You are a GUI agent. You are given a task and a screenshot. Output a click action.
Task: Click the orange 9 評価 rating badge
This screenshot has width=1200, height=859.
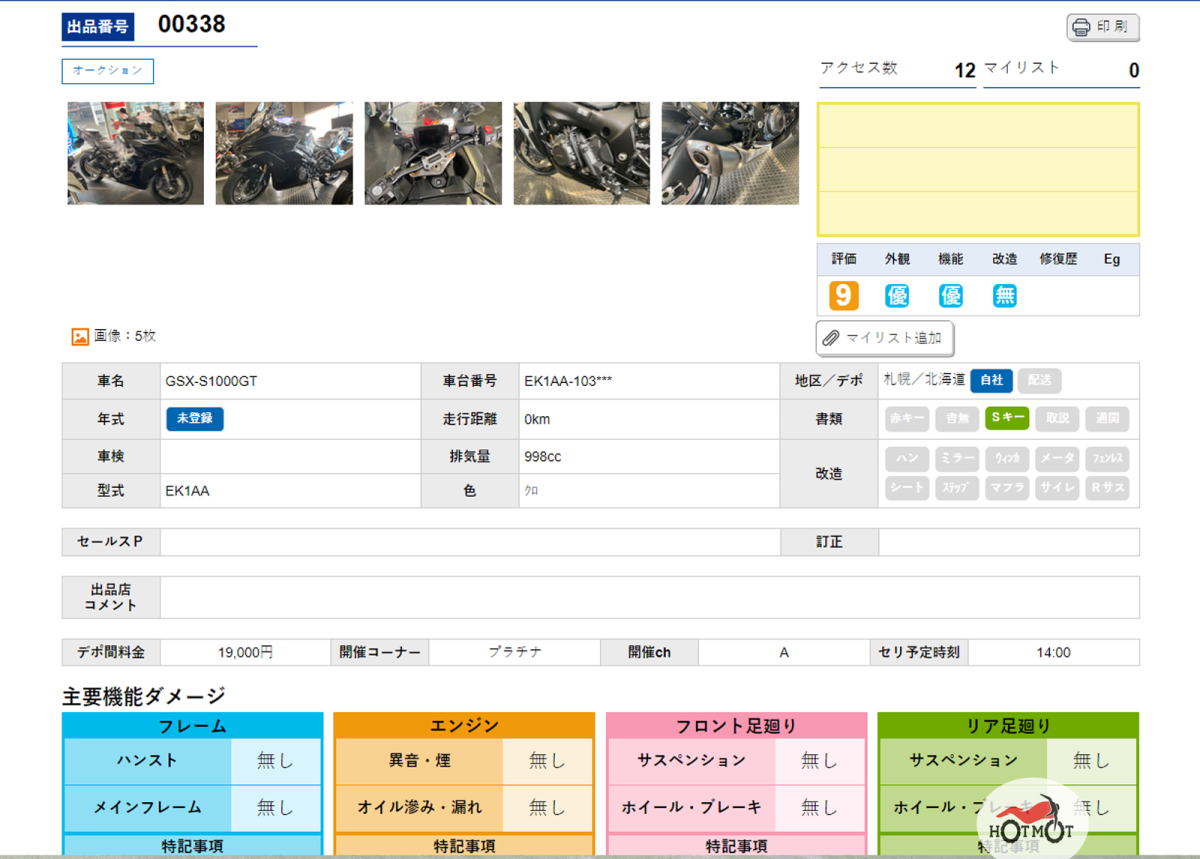(x=844, y=295)
